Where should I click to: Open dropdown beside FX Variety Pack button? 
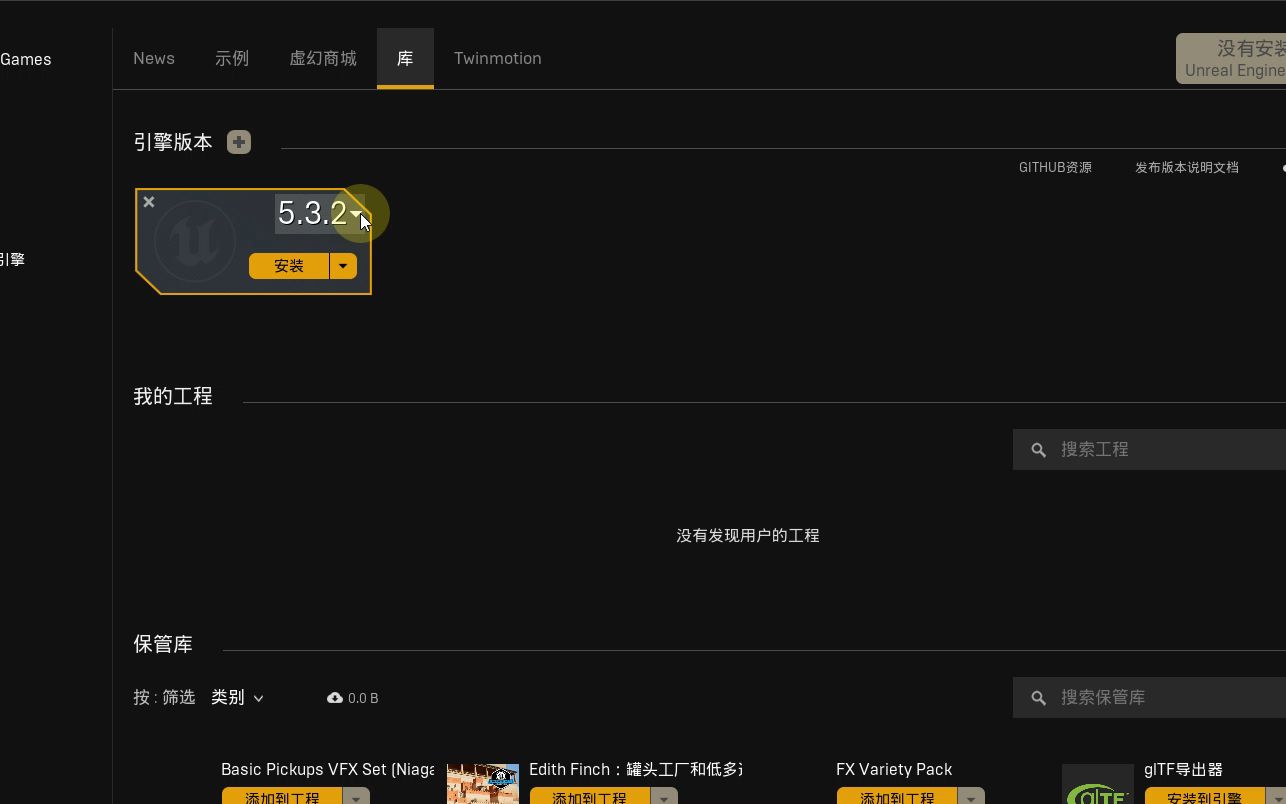(971, 797)
